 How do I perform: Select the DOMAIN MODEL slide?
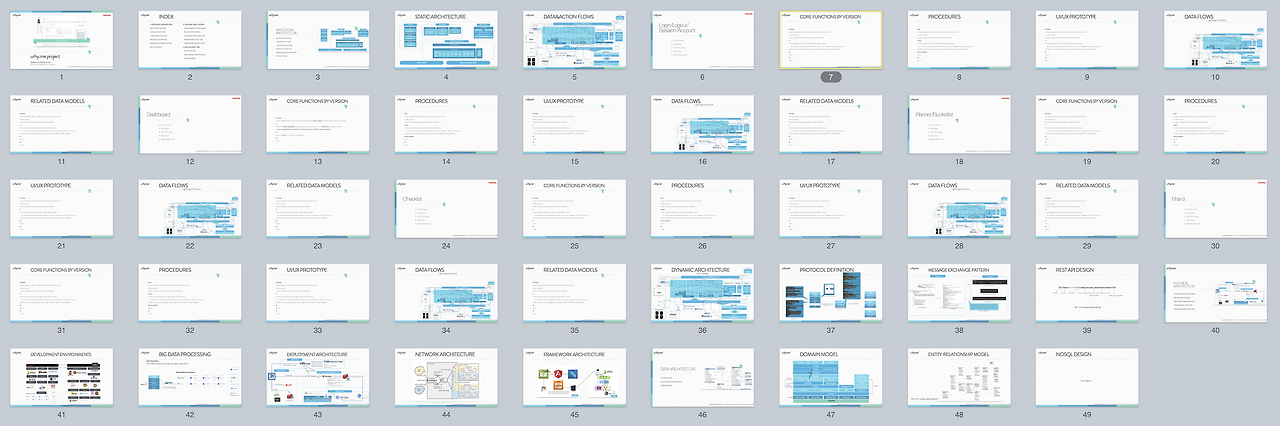point(831,378)
